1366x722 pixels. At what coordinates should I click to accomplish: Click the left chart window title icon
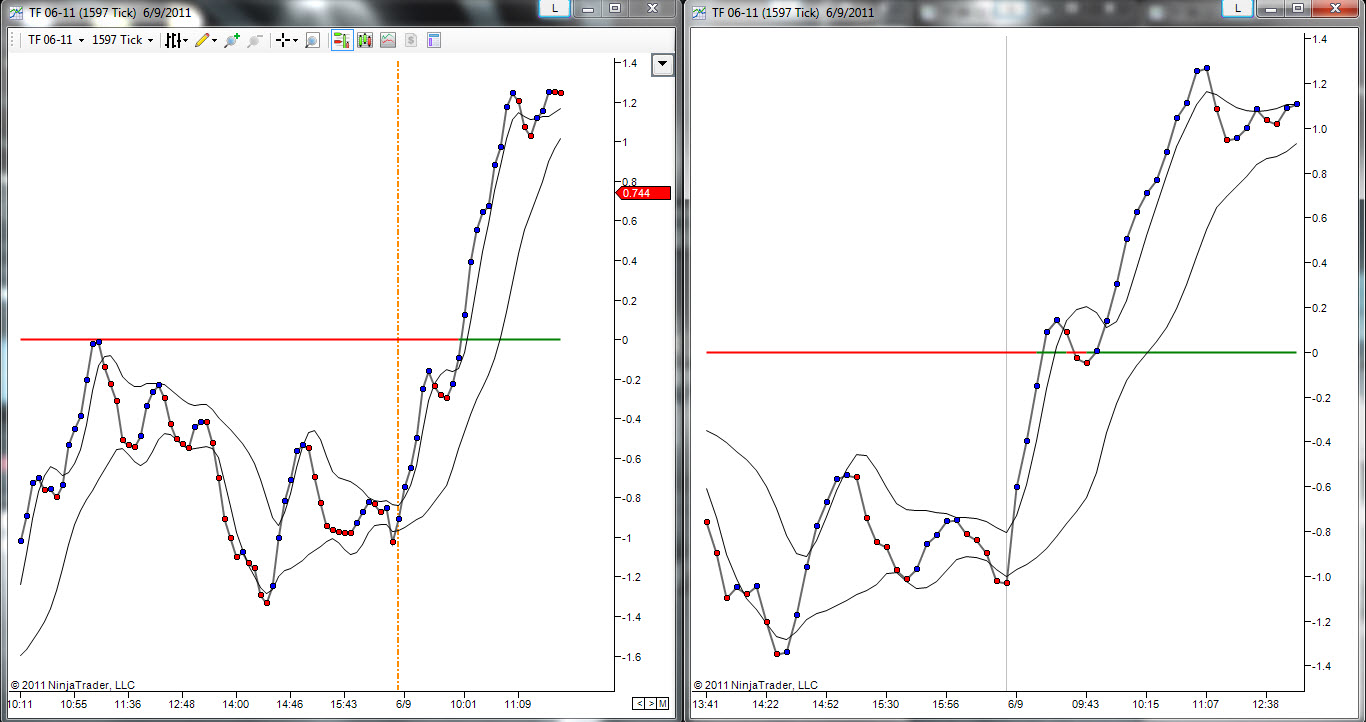point(15,13)
